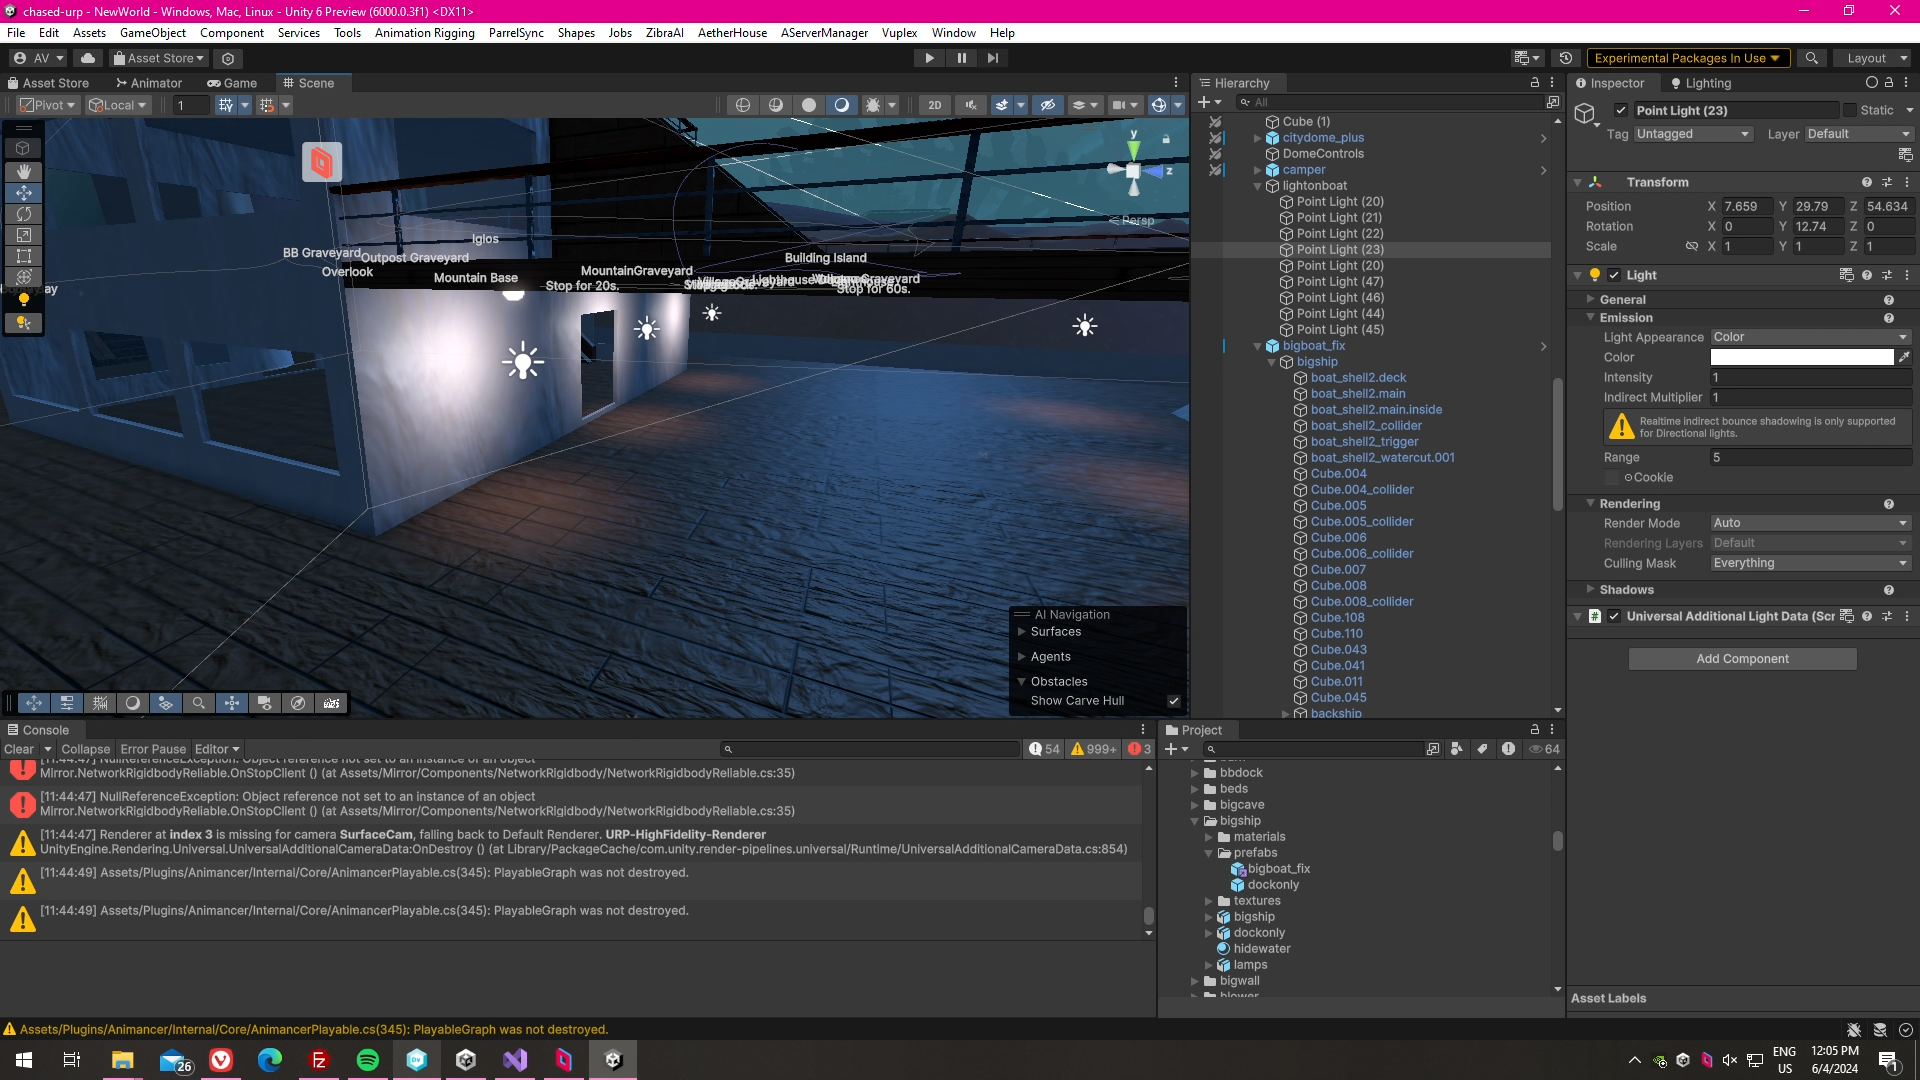Viewport: 1920px width, 1080px height.
Task: Open the cloud services icon in the toolbar
Action: point(88,58)
